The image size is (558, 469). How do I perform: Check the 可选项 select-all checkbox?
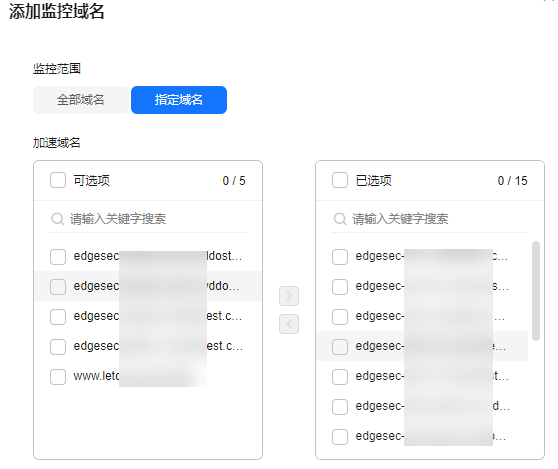pyautogui.click(x=58, y=180)
